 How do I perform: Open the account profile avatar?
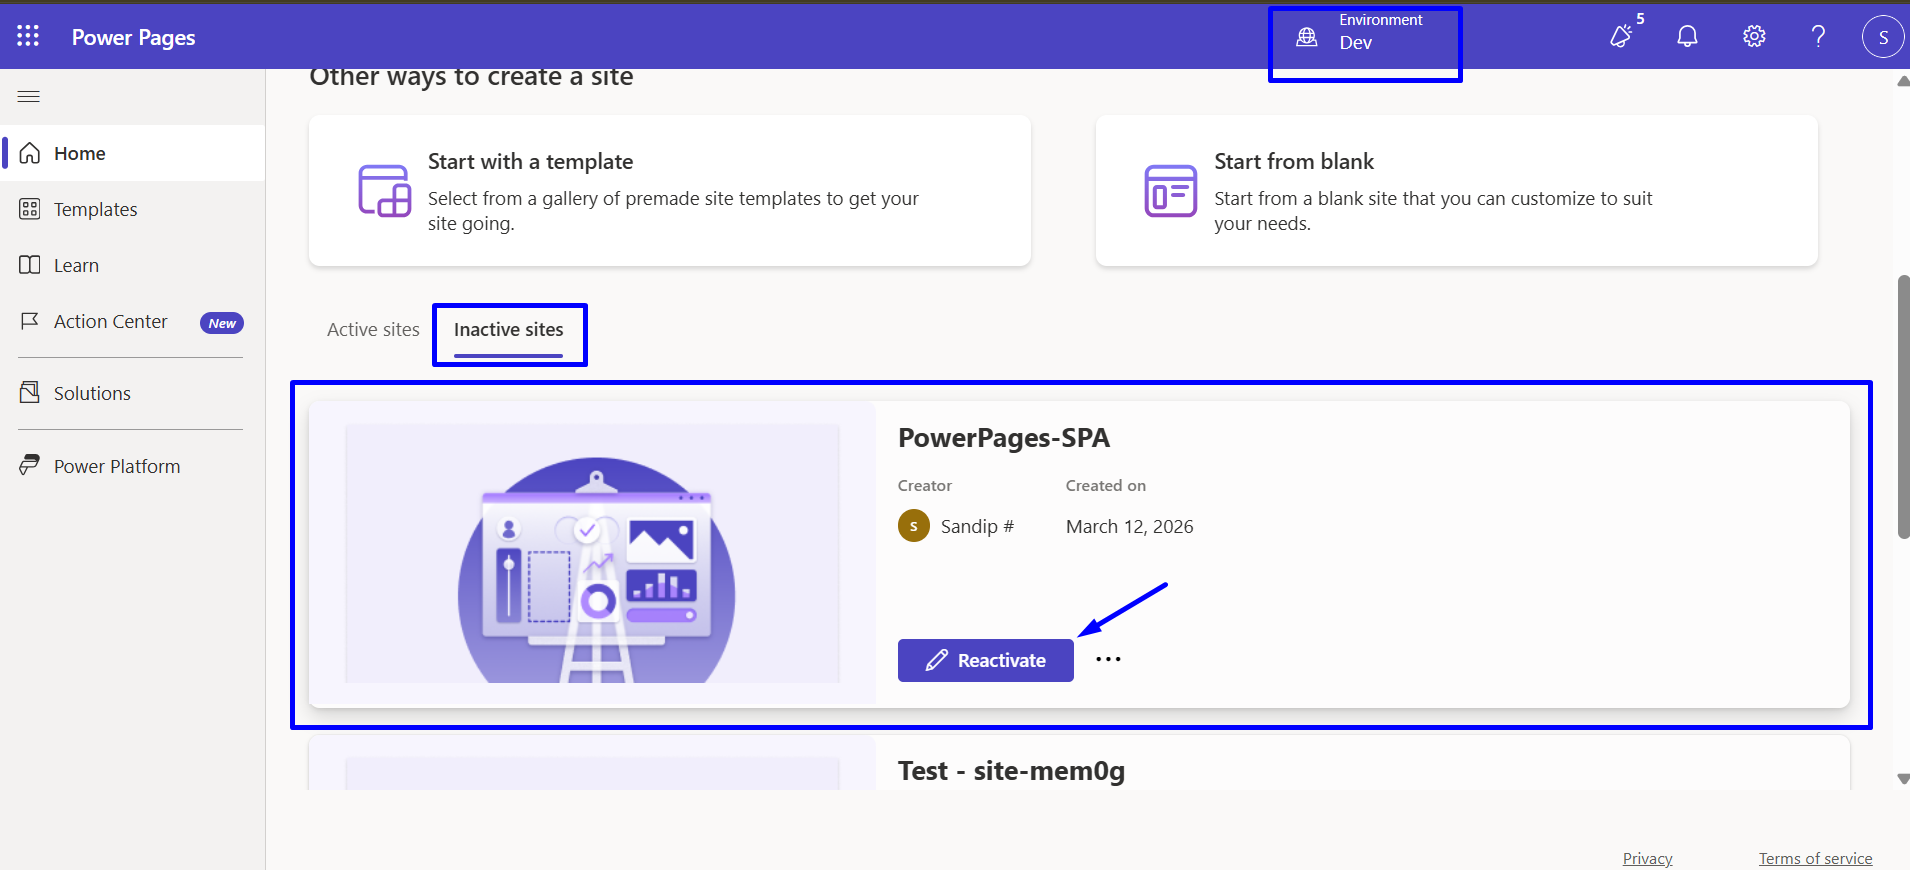pyautogui.click(x=1882, y=37)
